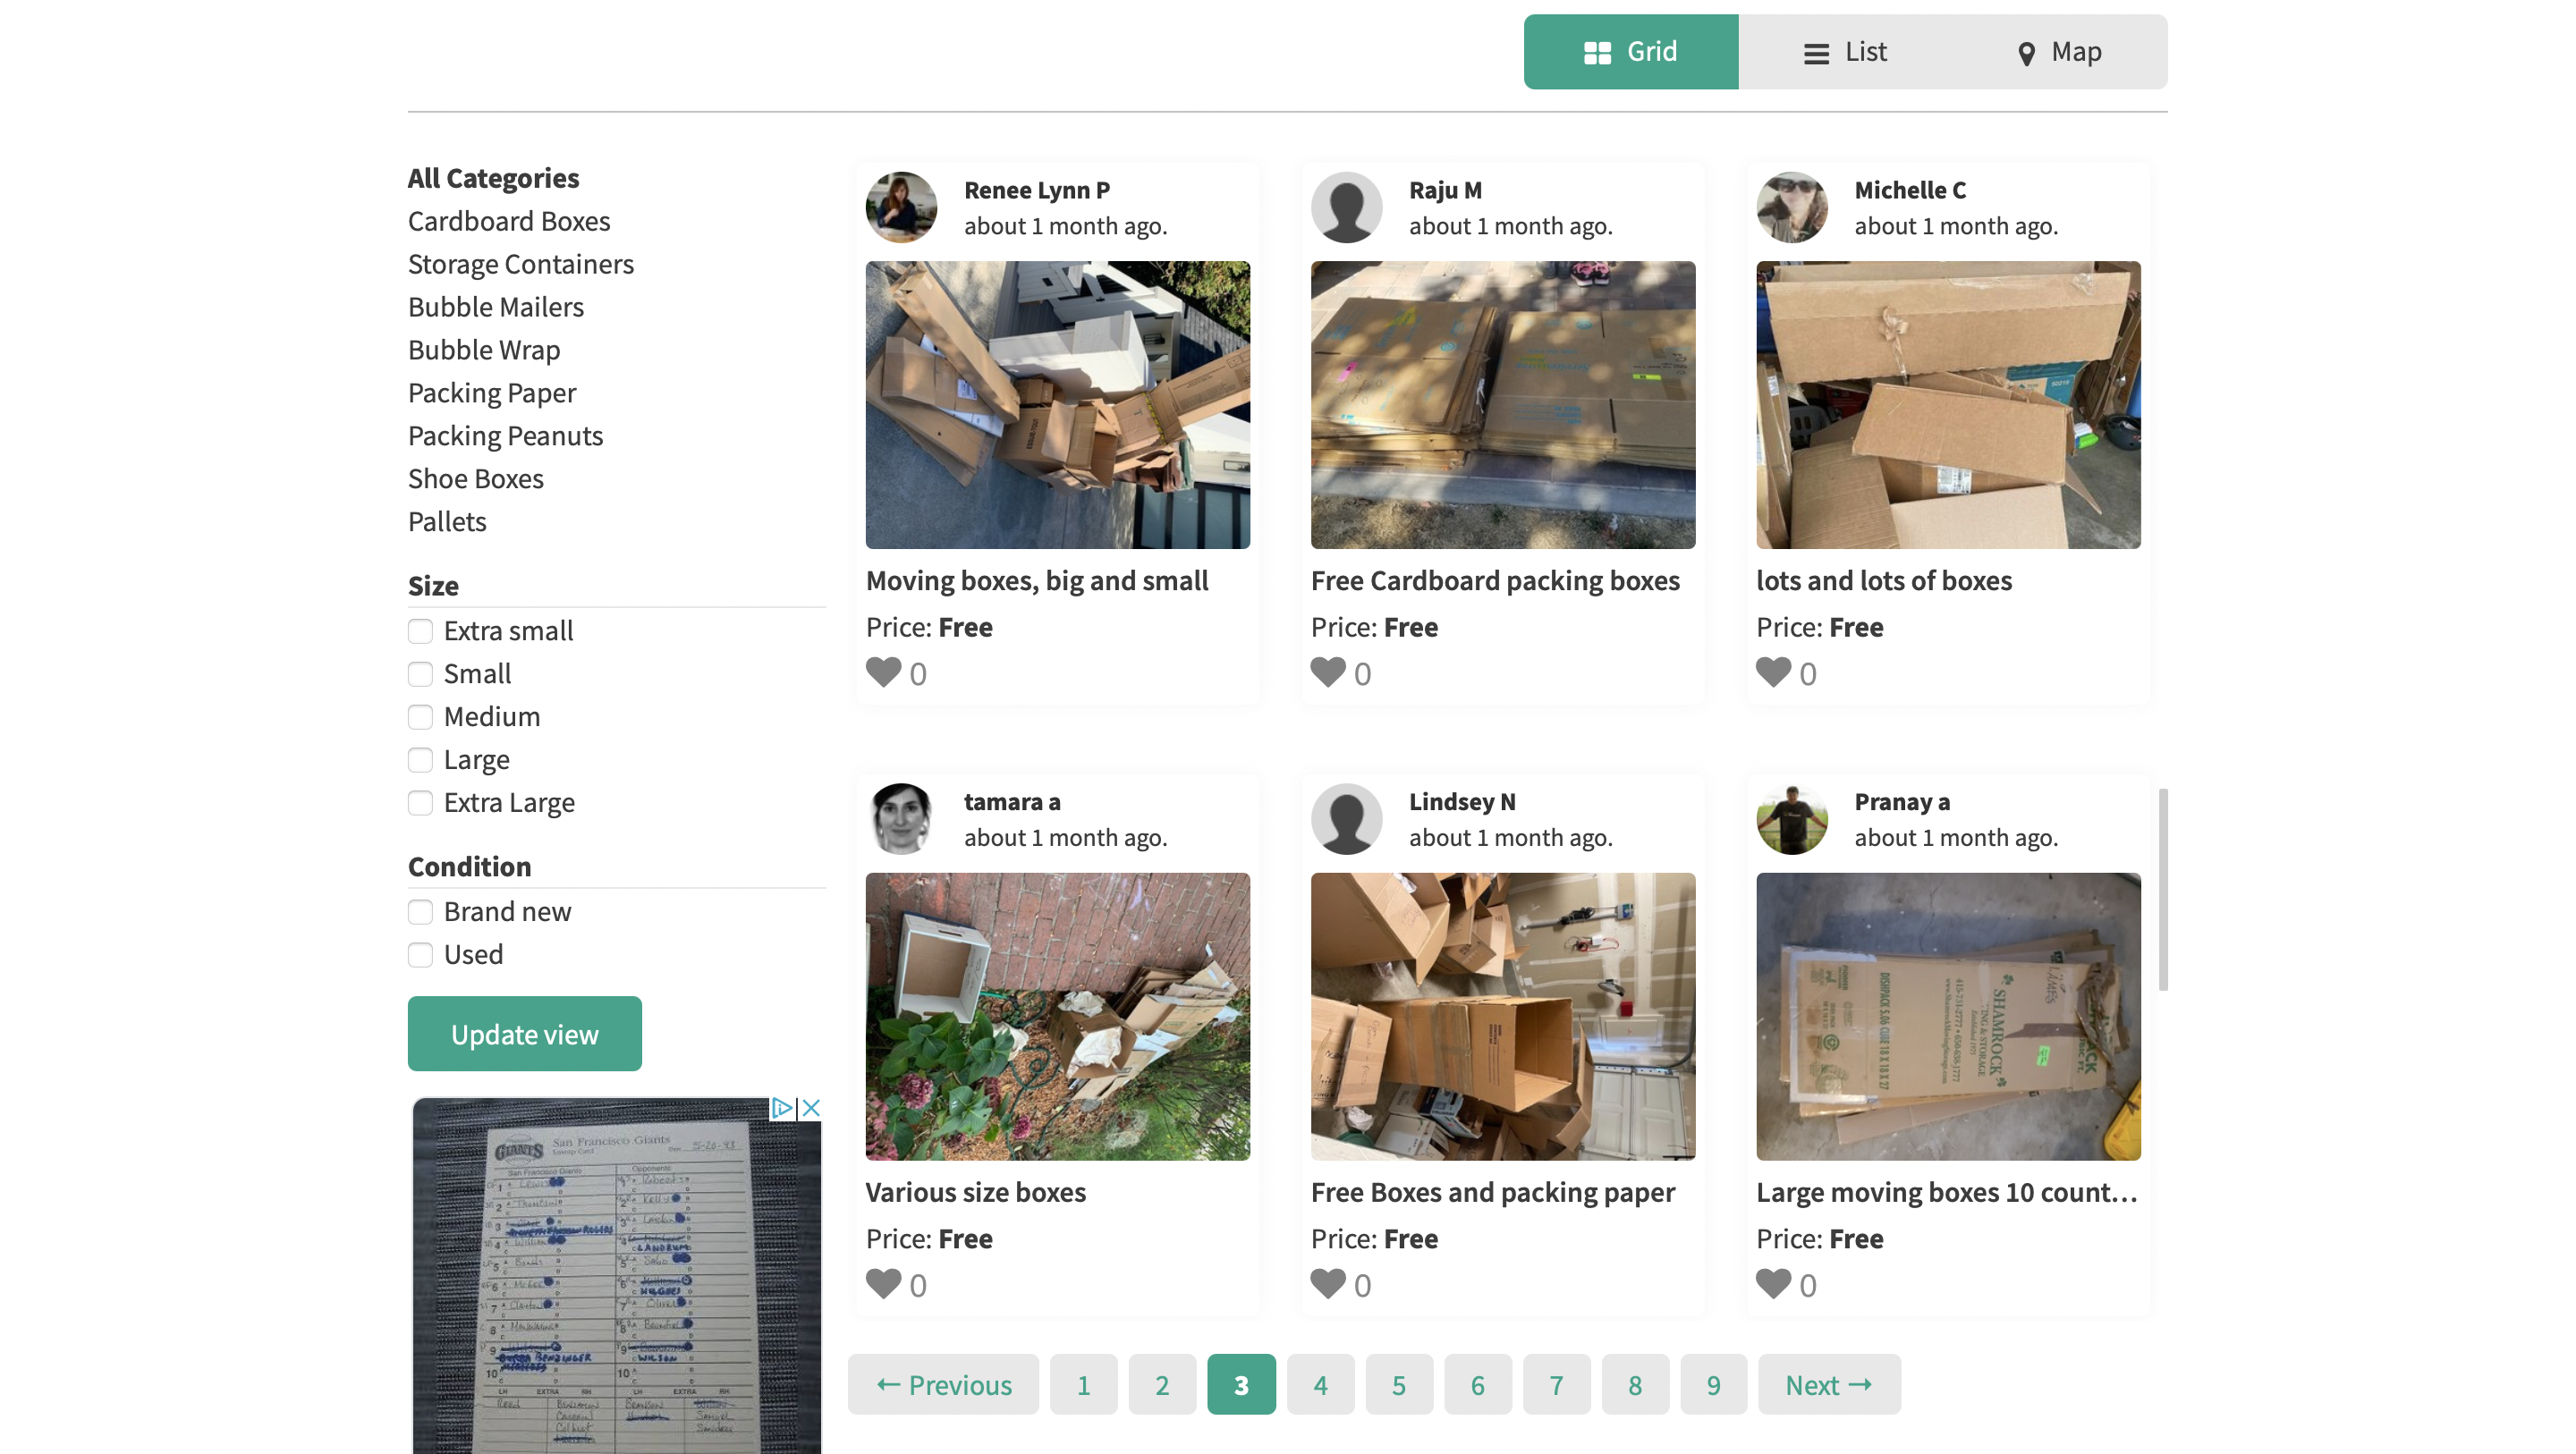Viewport: 2576px width, 1454px height.
Task: Enable the Extra small size checkbox
Action: pyautogui.click(x=420, y=631)
